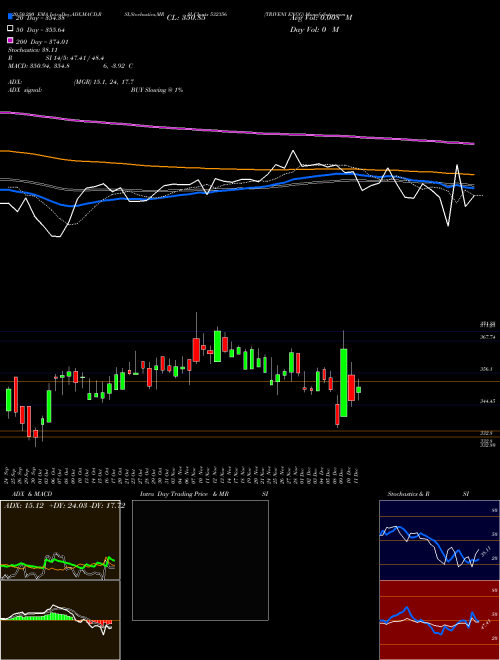Screen dimensions: 500x660
Task: Click the 344.45 price axis label
Action: (488, 402)
